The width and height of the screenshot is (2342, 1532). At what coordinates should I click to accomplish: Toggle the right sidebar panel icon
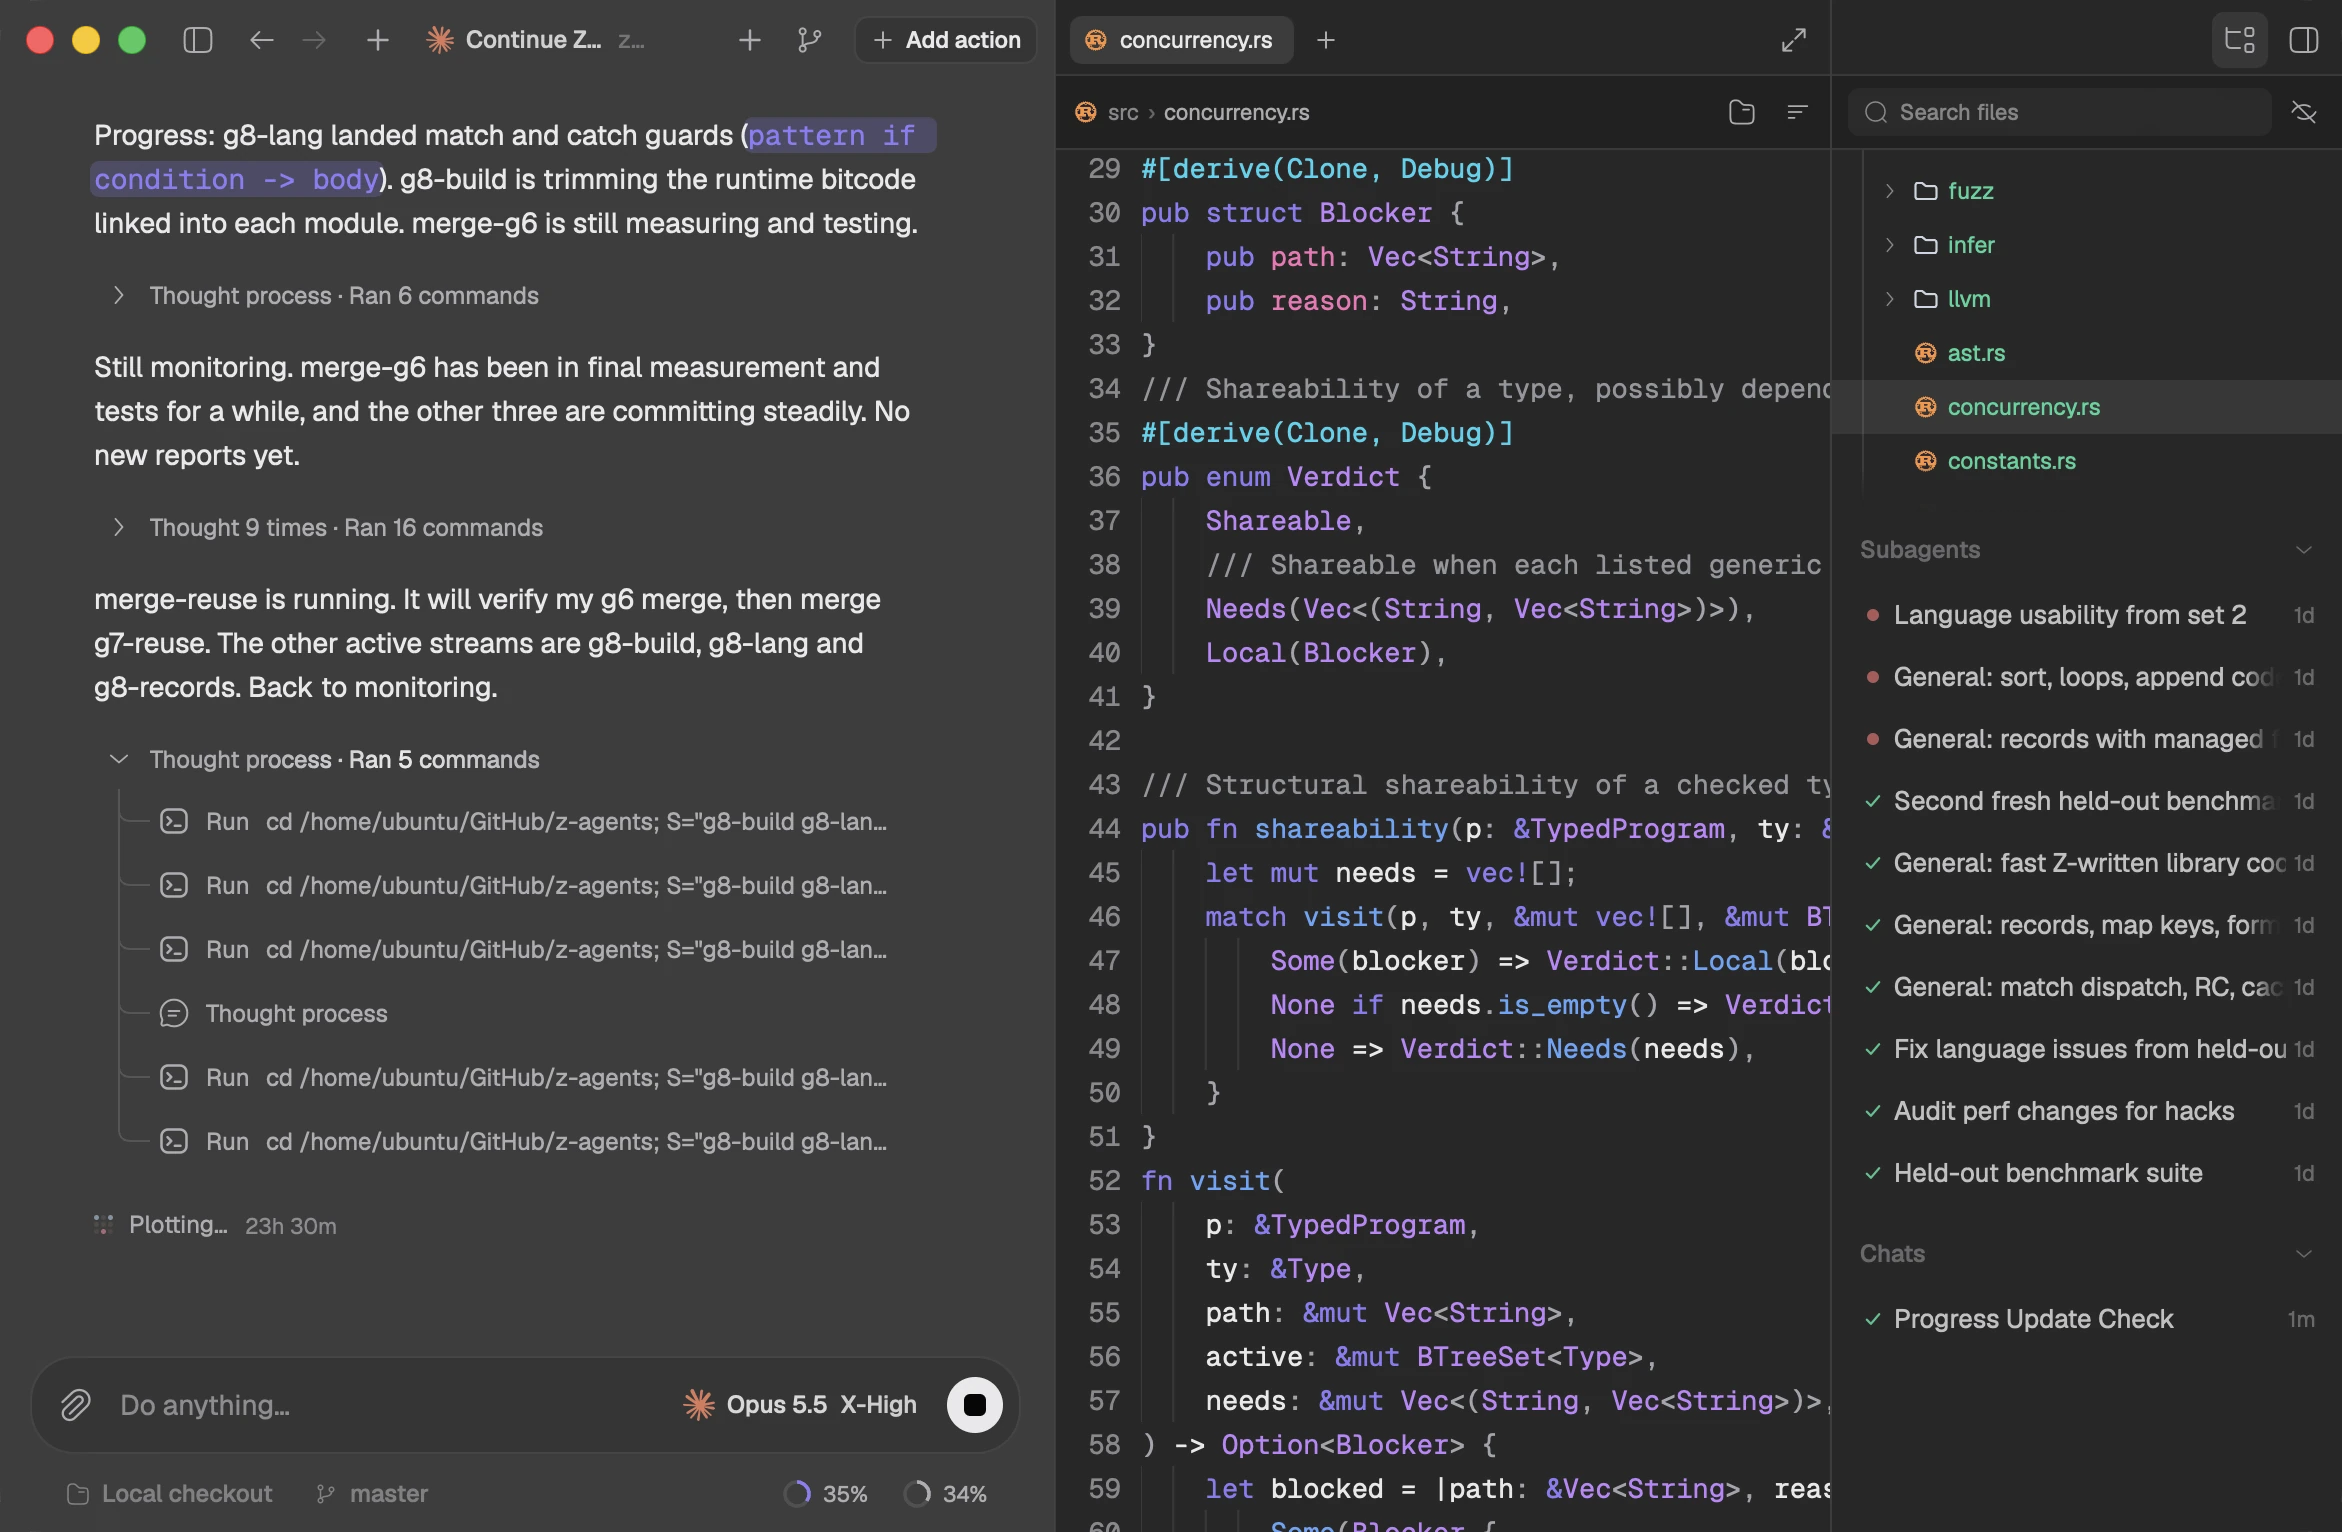click(x=2304, y=40)
